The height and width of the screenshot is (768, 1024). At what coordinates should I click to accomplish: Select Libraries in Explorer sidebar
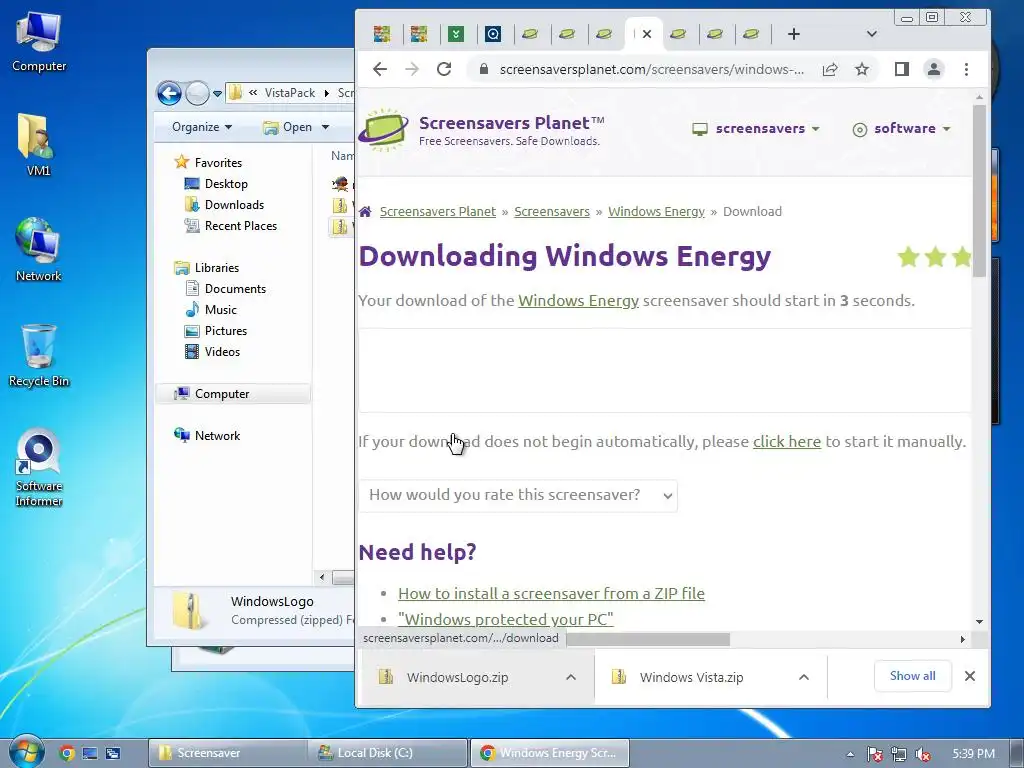[217, 268]
